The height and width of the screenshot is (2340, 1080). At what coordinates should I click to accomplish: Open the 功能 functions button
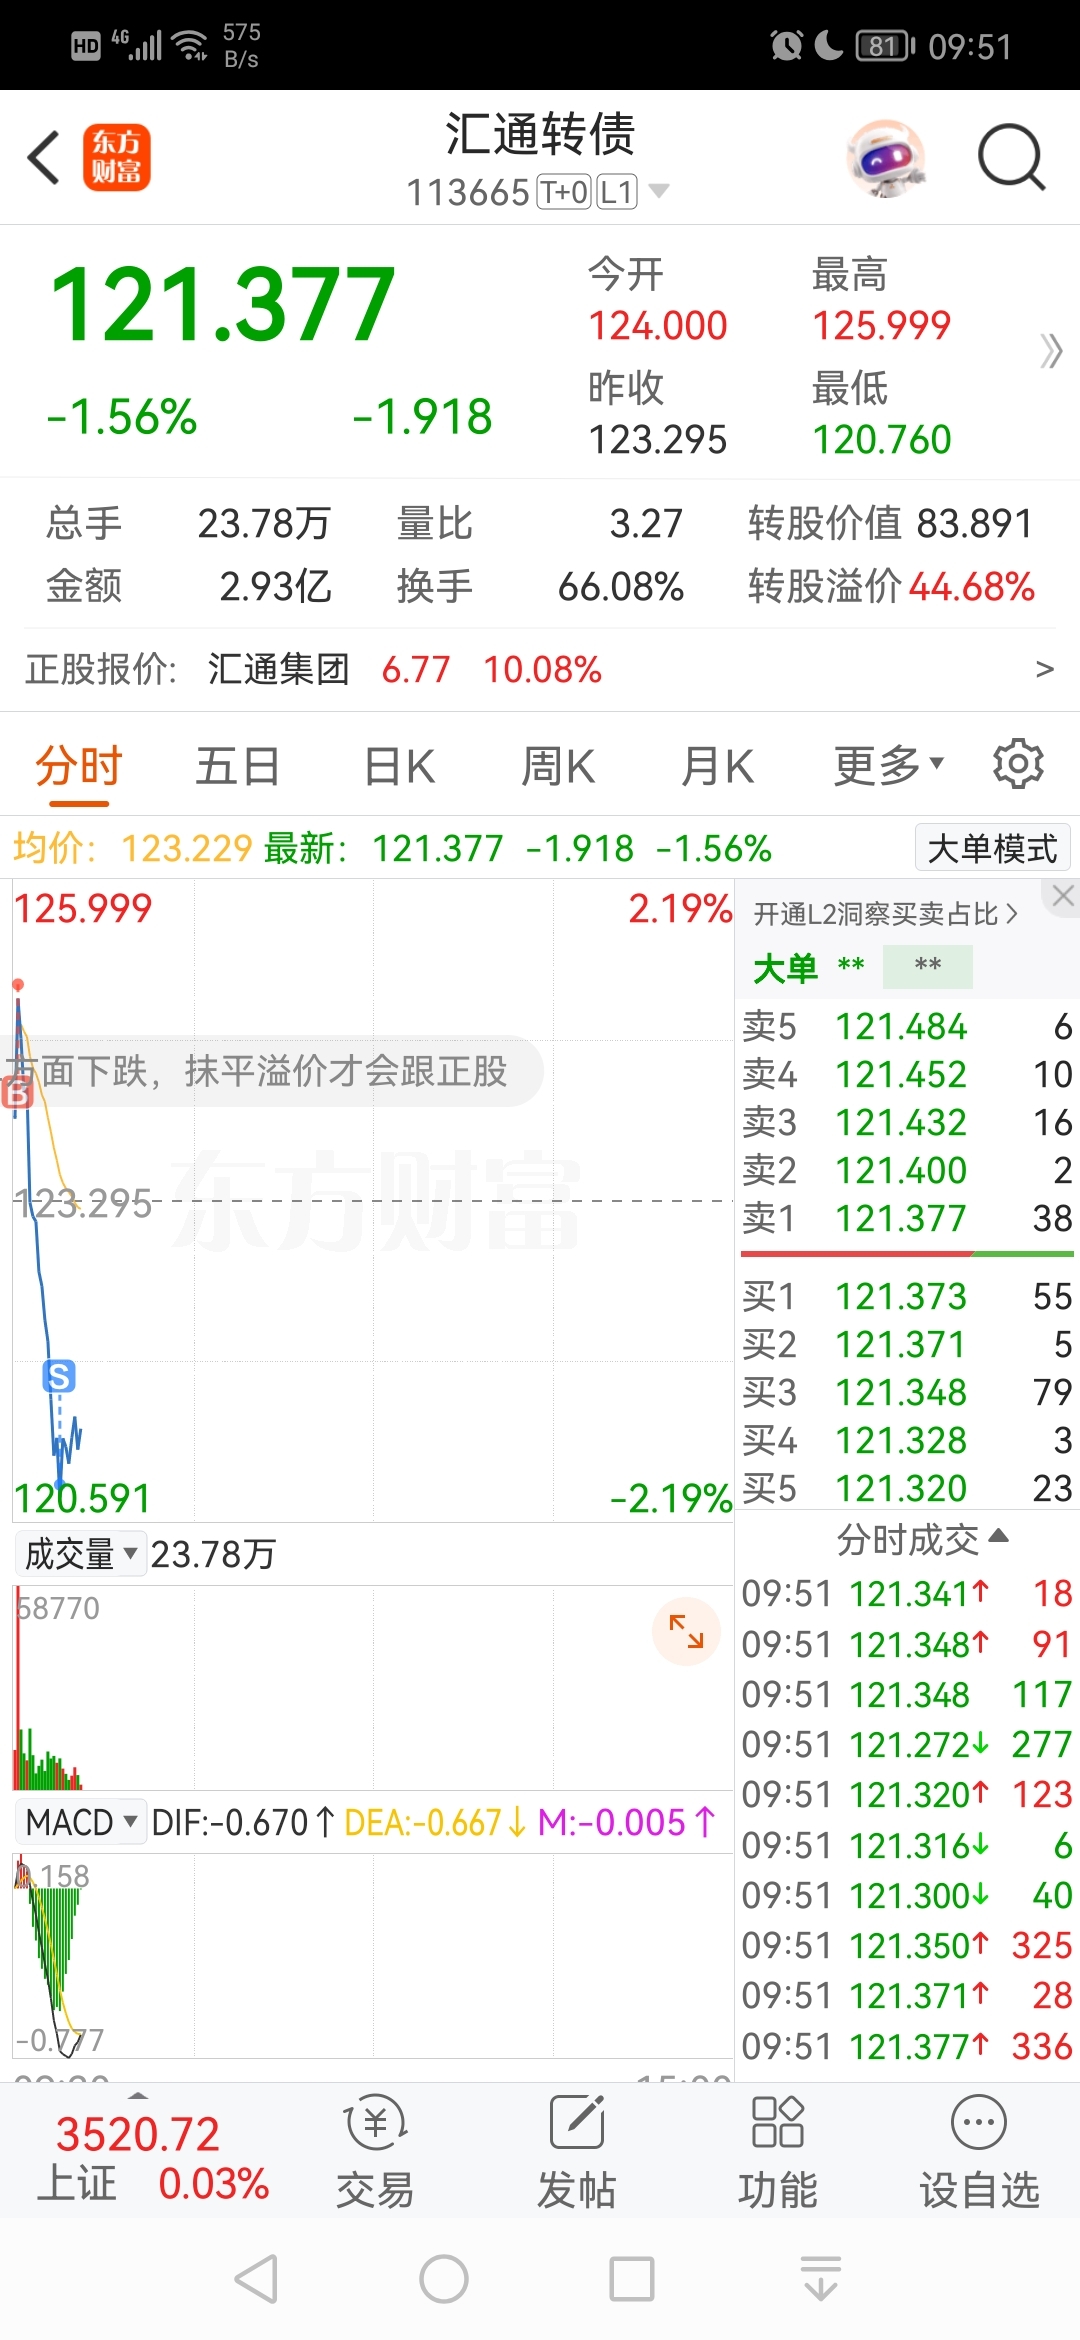coord(778,2152)
